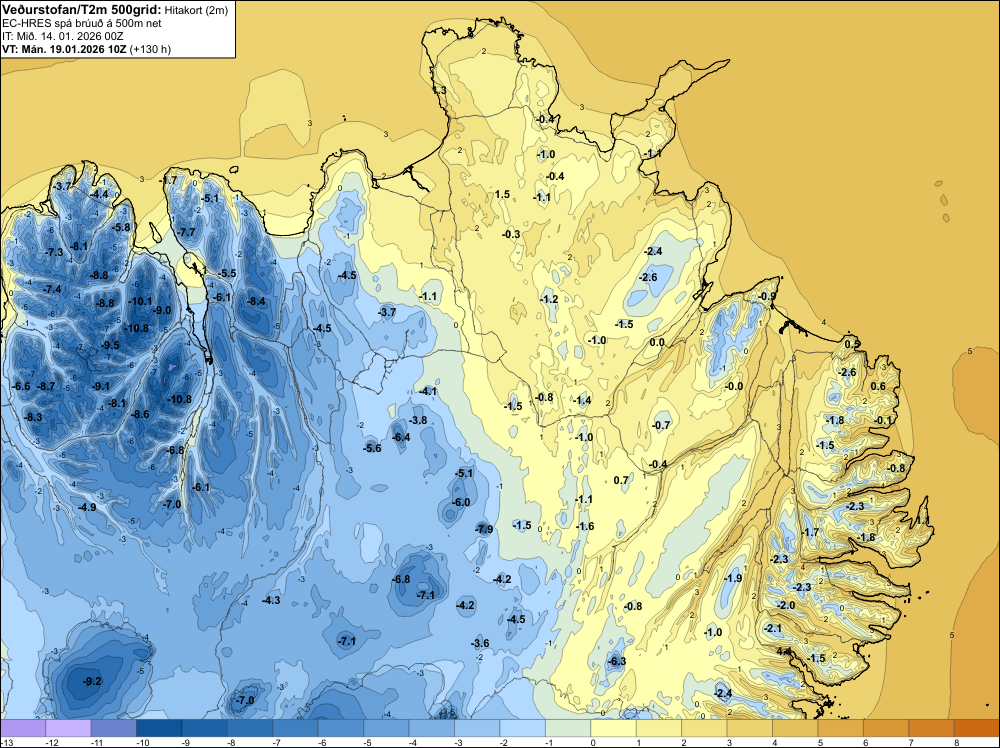Select the '0.5' label on the east coast
Image resolution: width=1000 pixels, height=748 pixels.
click(852, 344)
